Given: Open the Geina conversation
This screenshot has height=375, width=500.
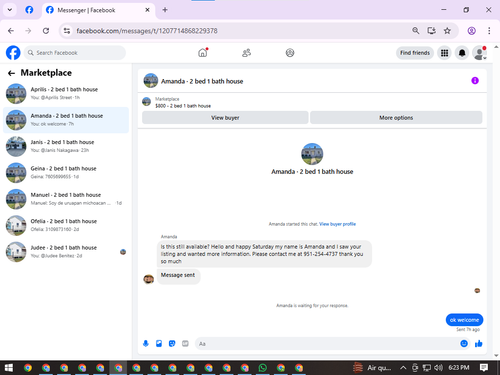Looking at the screenshot, I should (x=66, y=173).
